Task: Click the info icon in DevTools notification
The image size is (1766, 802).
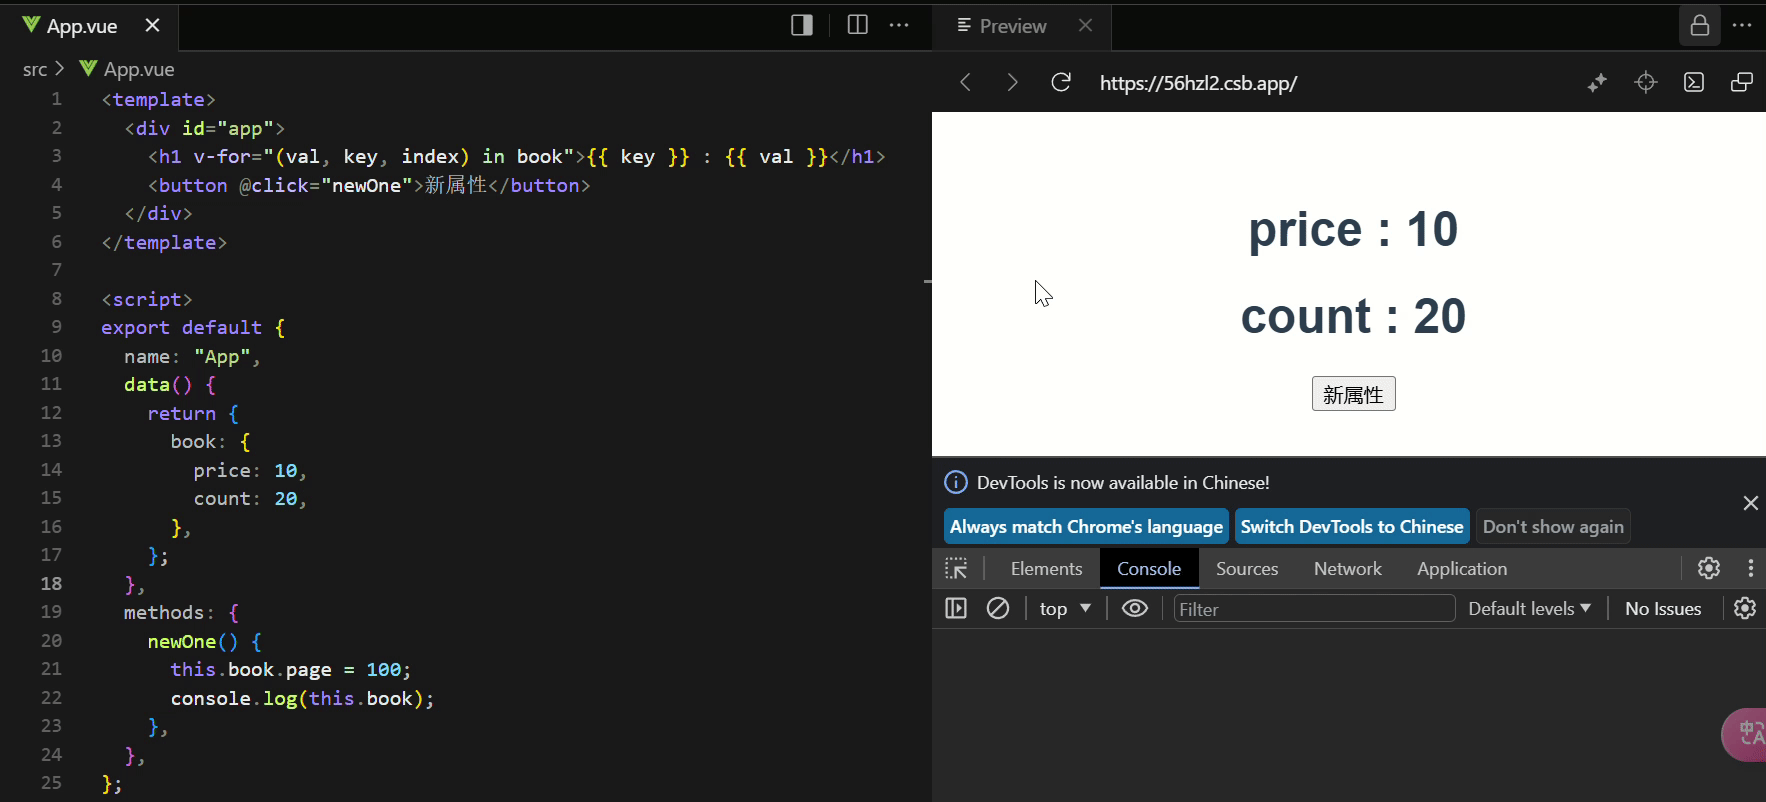Action: click(x=956, y=482)
